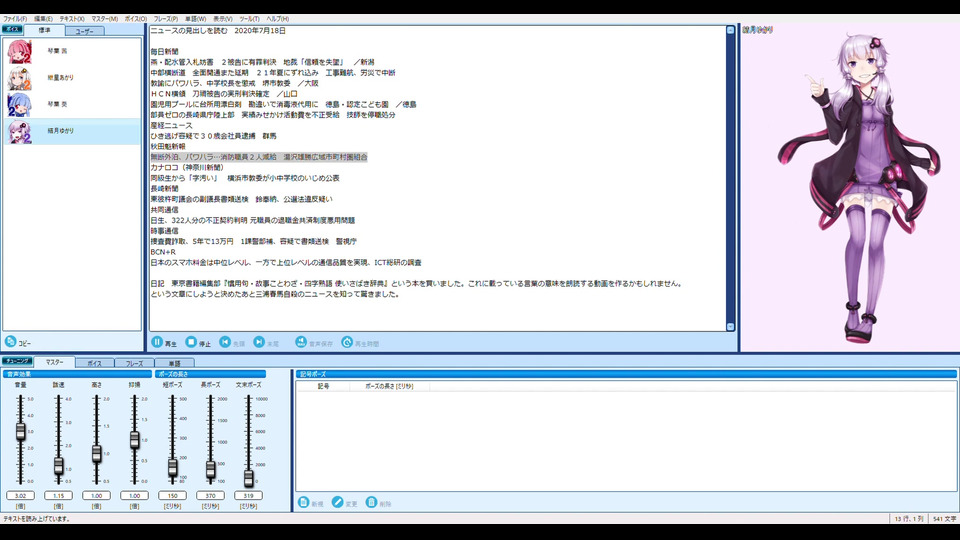Click the 短ポーズ value field showing 150
The height and width of the screenshot is (540, 960).
[172, 495]
